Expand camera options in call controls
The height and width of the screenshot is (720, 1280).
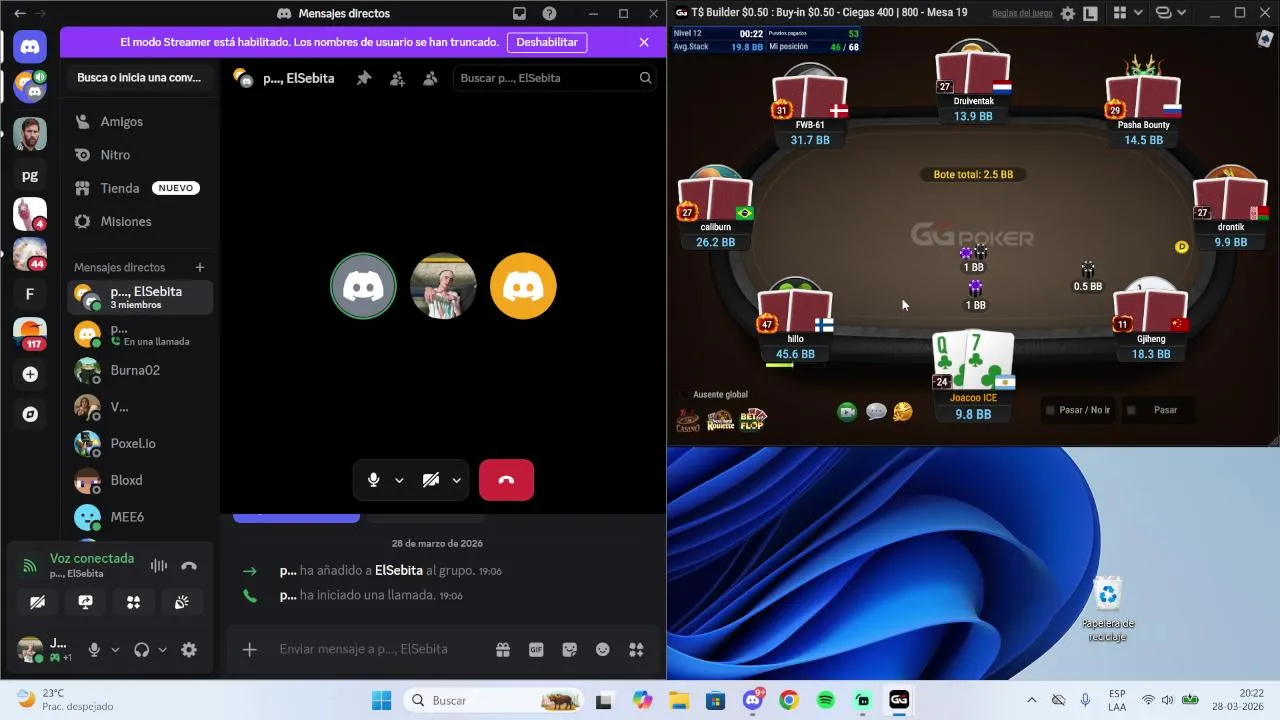pos(457,480)
